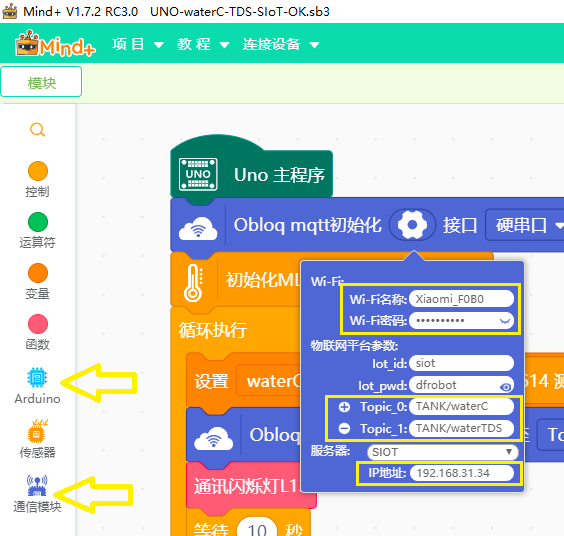
Task: Click the Wi-Fi: section heading in popup
Action: pos(327,281)
